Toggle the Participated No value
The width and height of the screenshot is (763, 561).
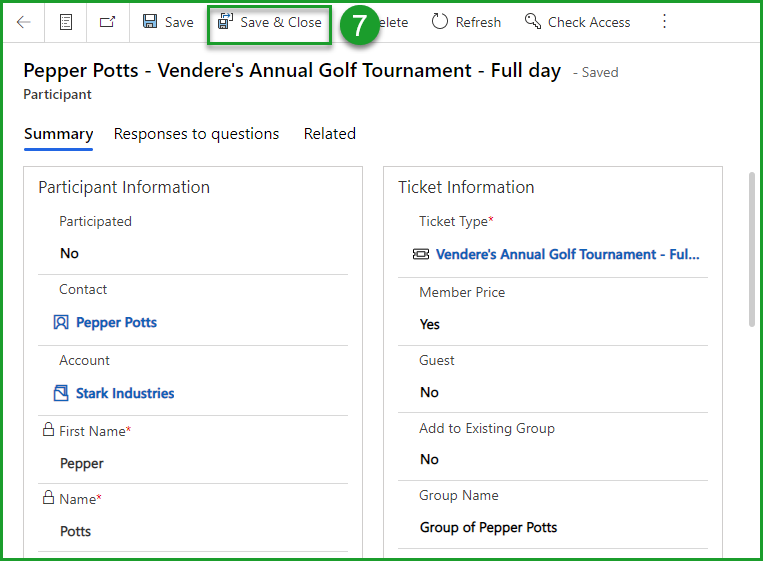[x=69, y=254]
